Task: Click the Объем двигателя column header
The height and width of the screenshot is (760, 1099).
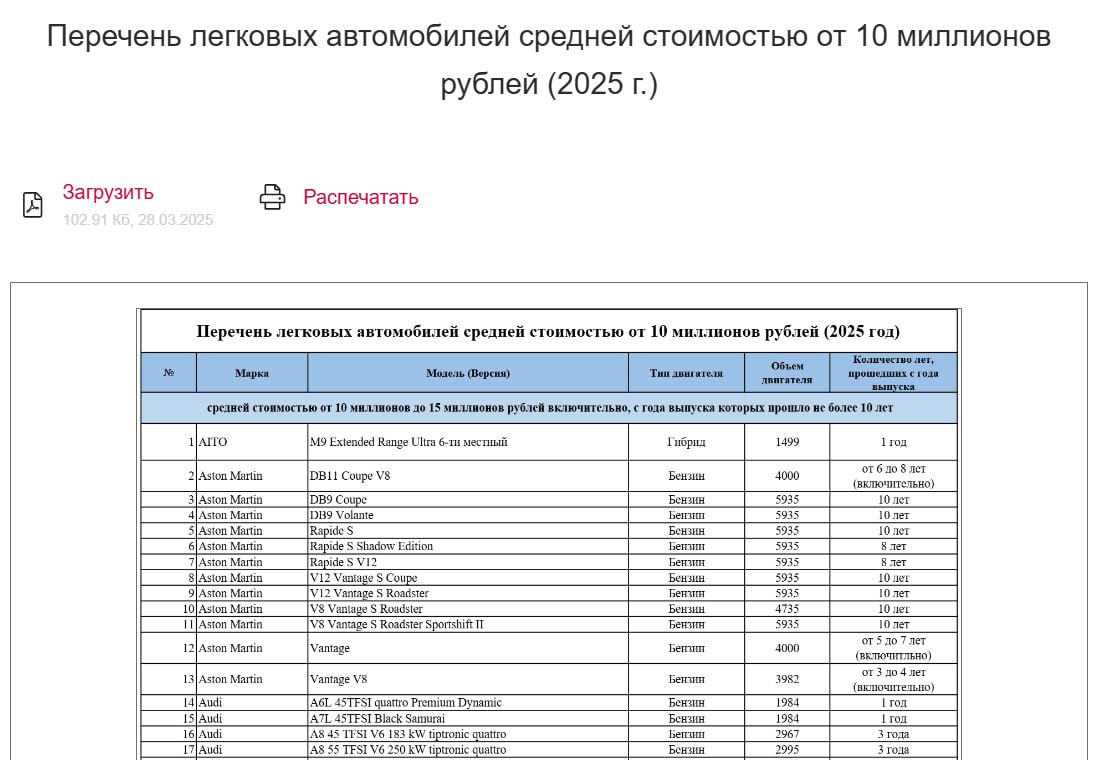Action: [x=787, y=373]
